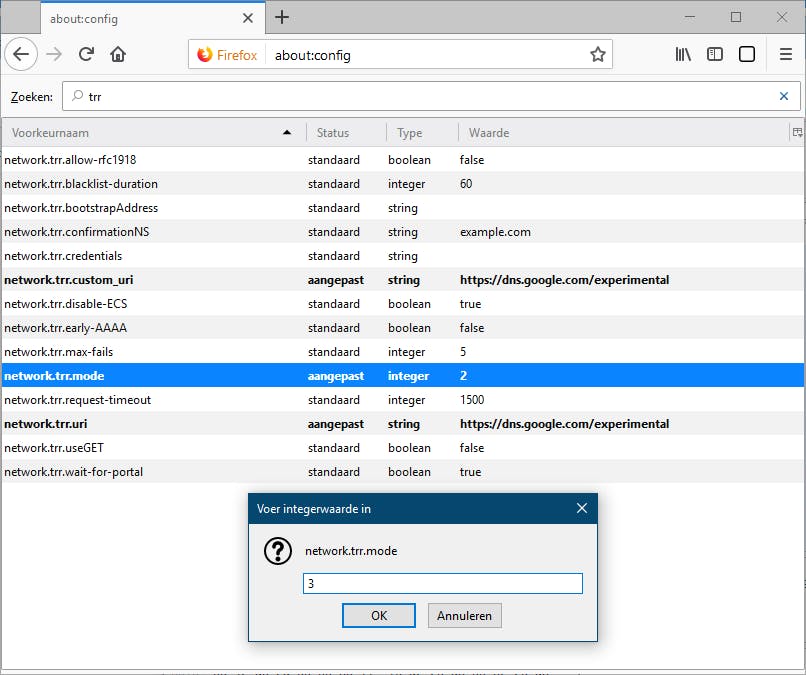Open the column picker icon in the header
Viewport: 806px width, 675px height.
point(797,133)
